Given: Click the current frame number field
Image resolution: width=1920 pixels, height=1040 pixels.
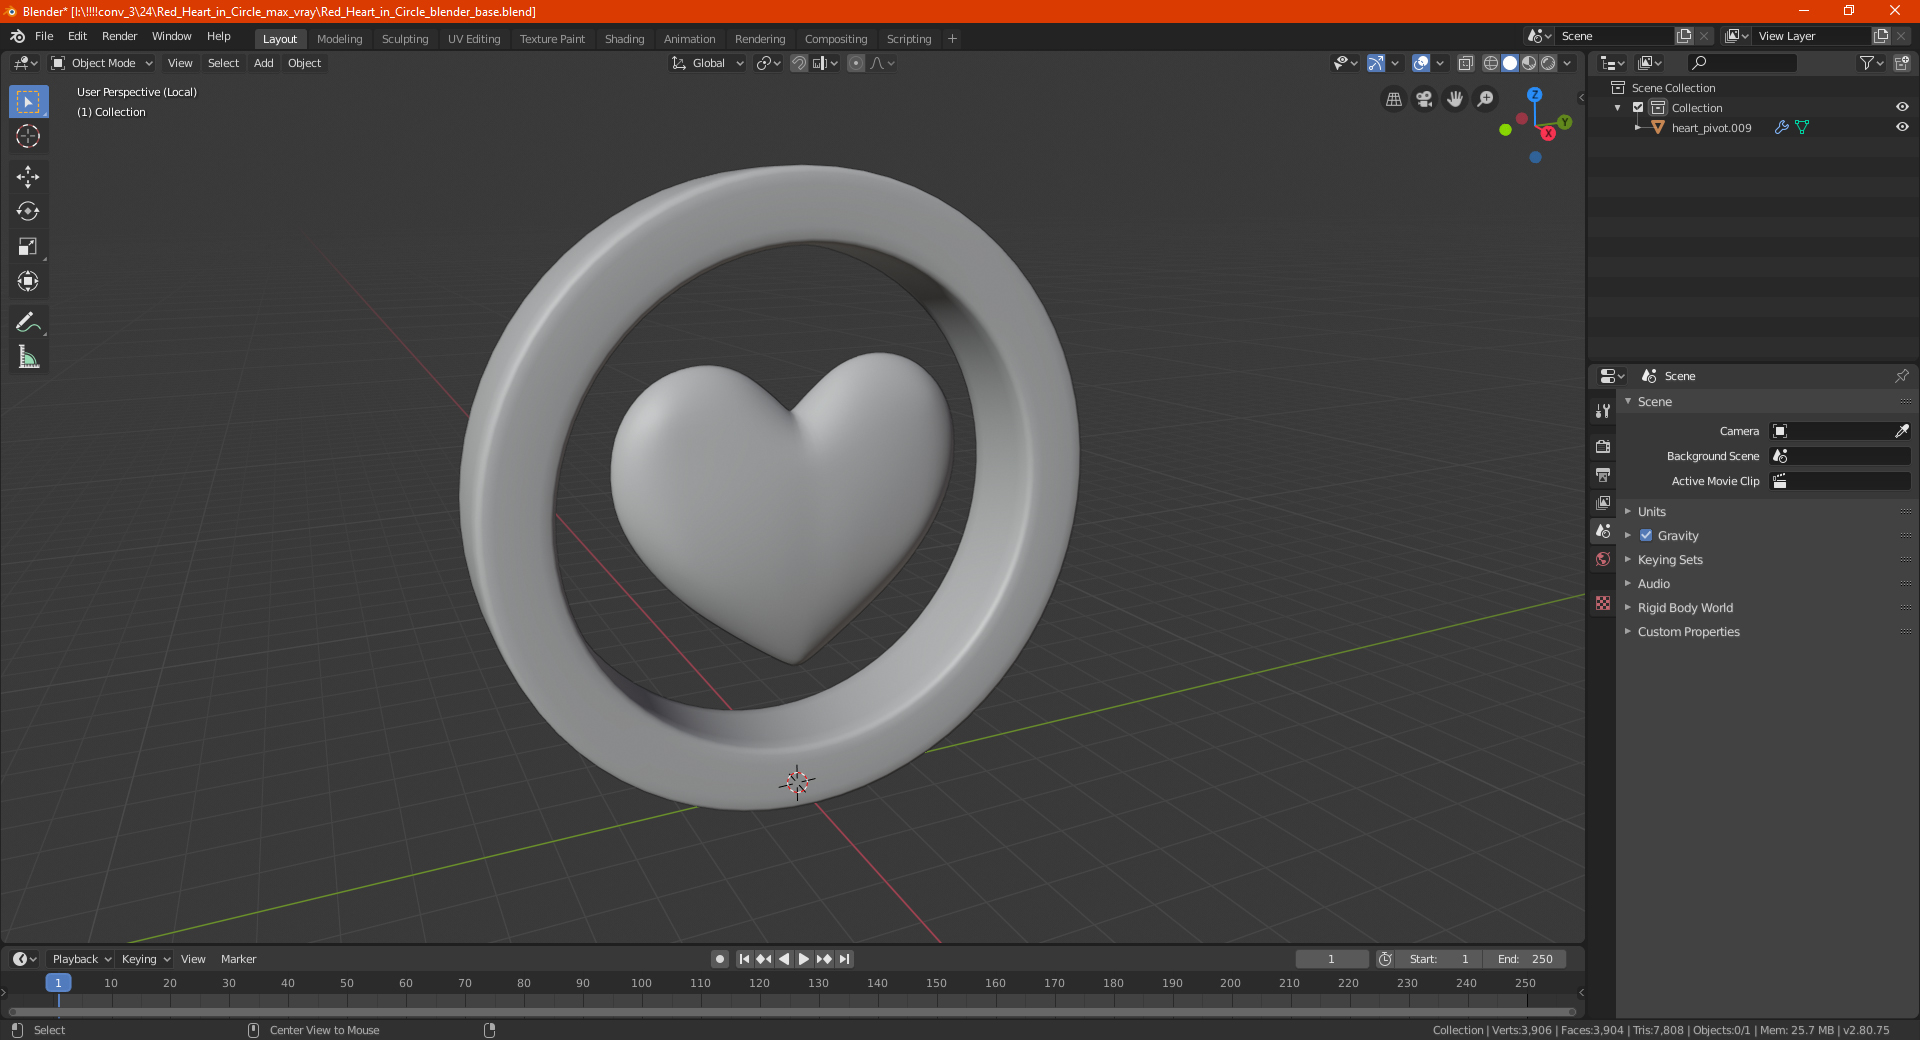Looking at the screenshot, I should click(1331, 959).
